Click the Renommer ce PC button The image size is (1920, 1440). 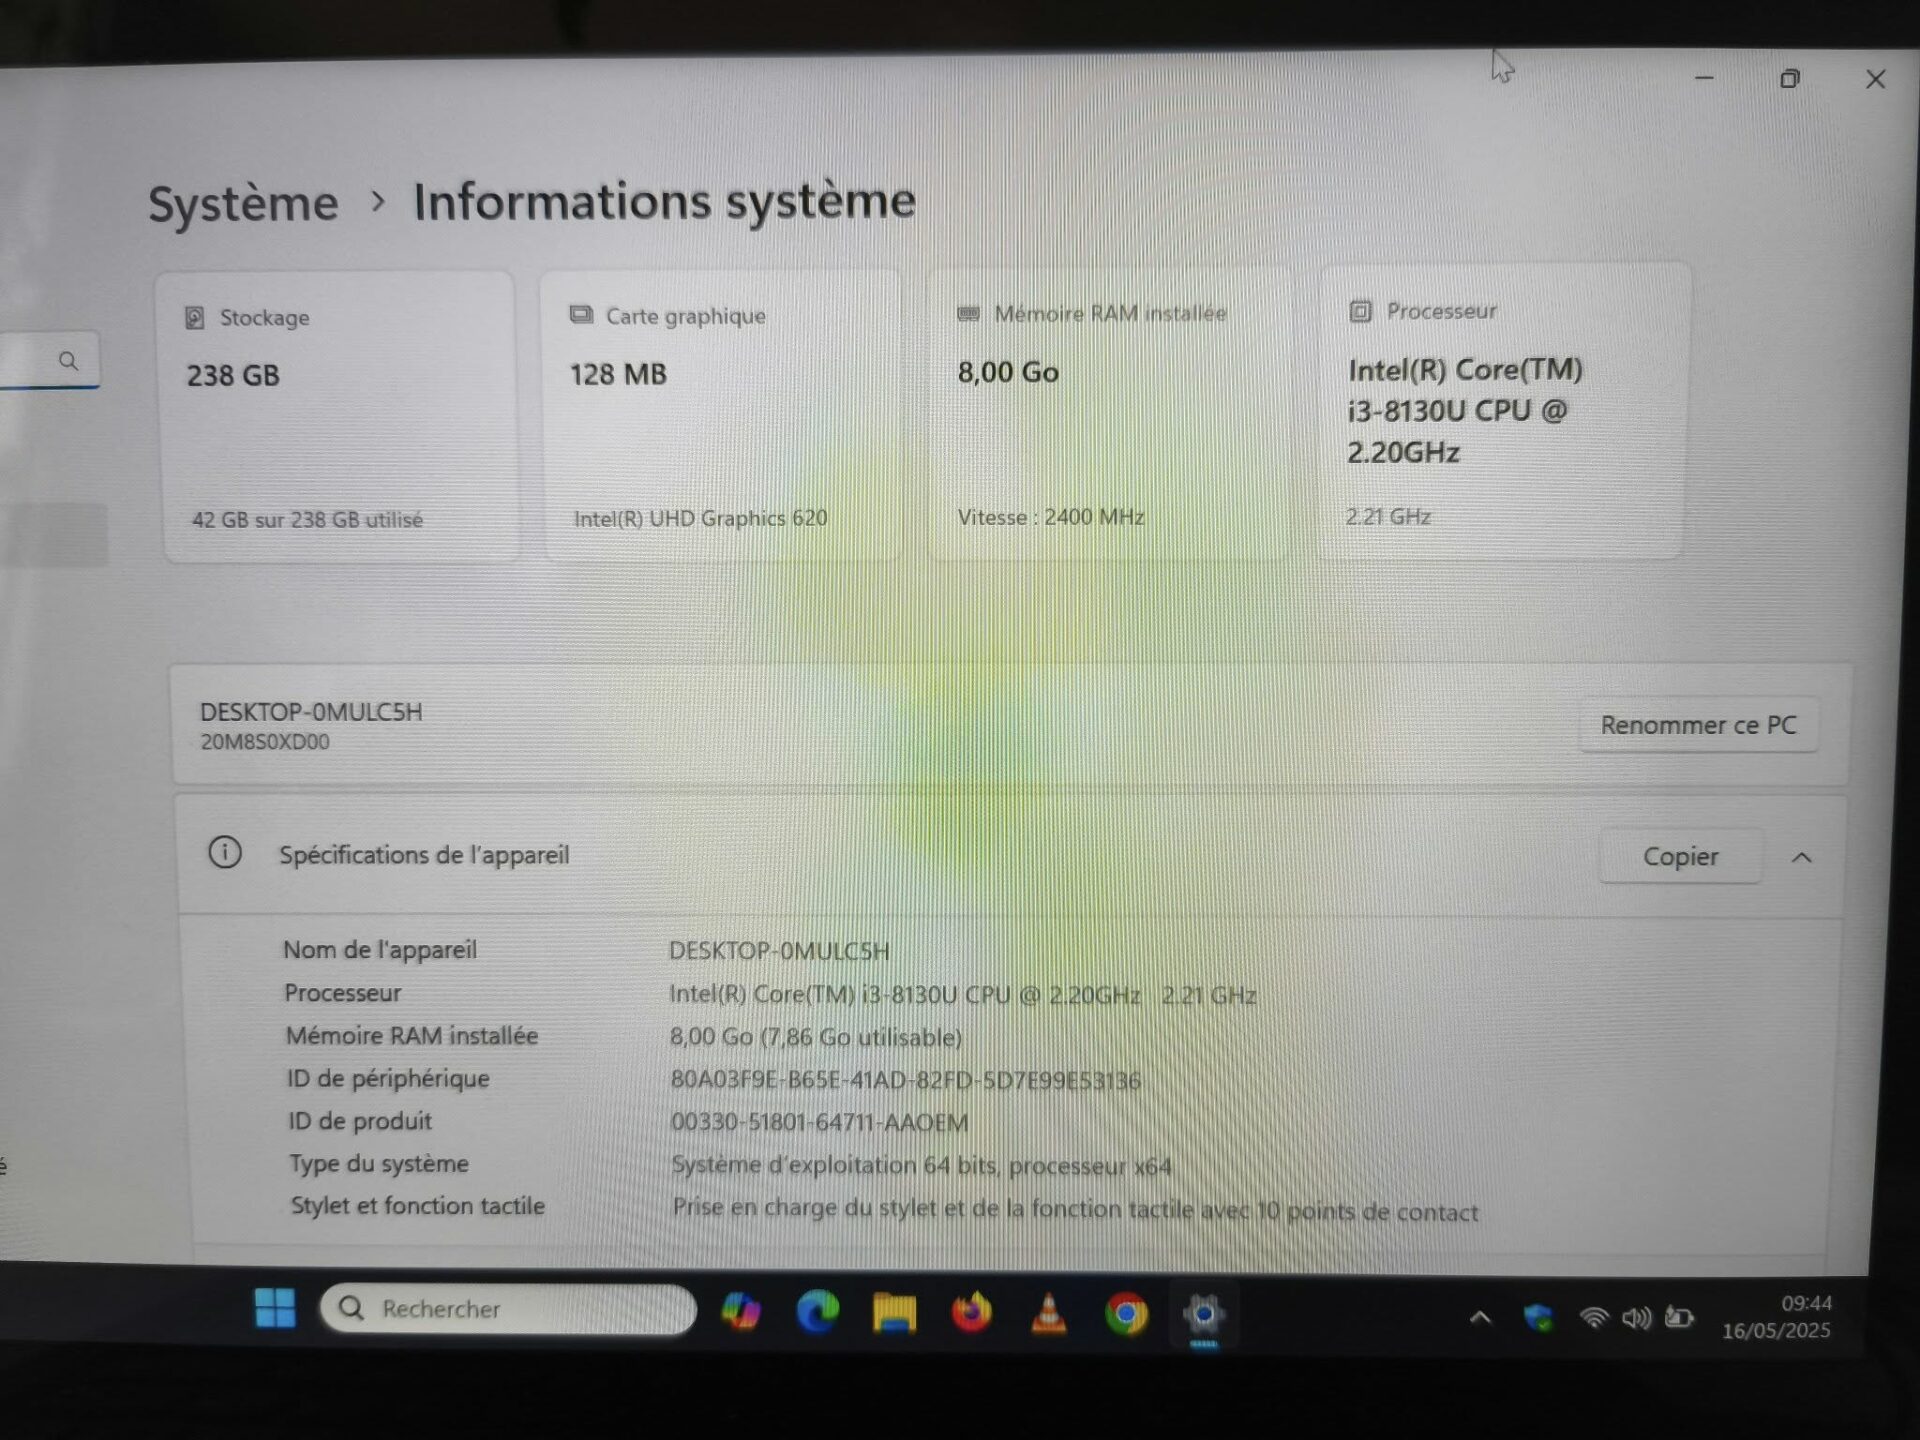1698,725
